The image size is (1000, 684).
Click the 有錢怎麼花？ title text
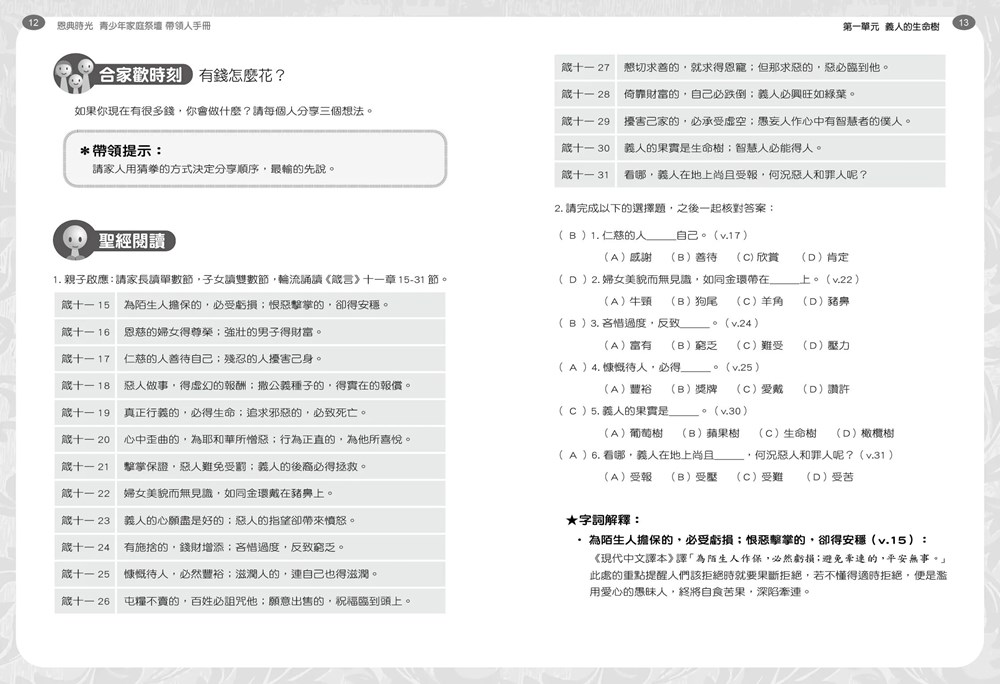[x=243, y=76]
